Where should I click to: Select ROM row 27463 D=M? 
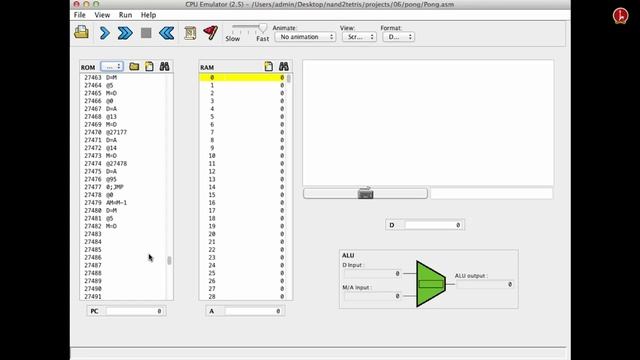tap(123, 78)
